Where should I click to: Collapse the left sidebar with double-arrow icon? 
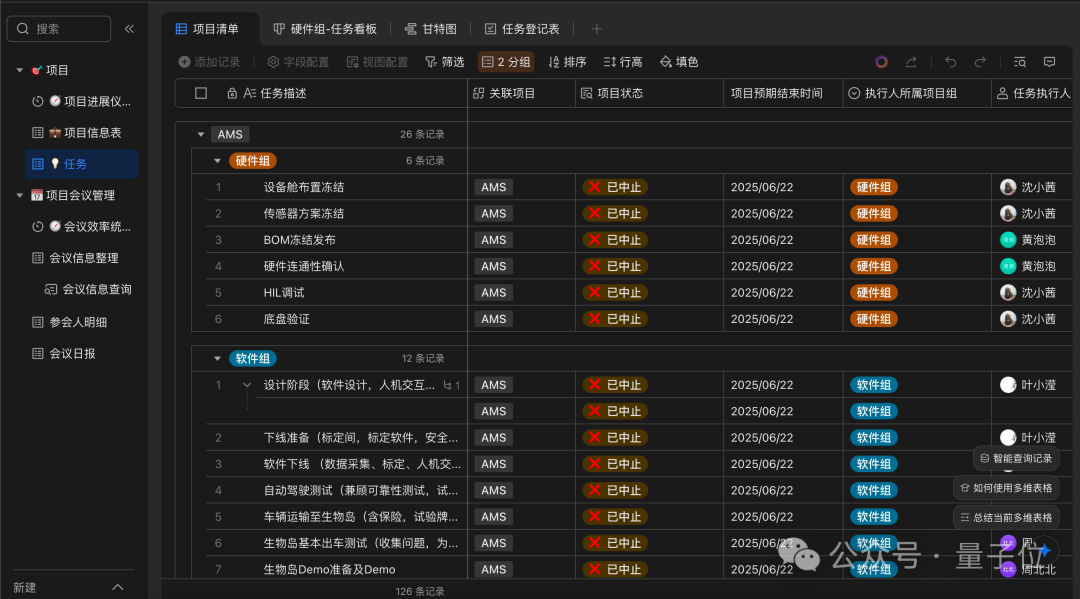[129, 29]
